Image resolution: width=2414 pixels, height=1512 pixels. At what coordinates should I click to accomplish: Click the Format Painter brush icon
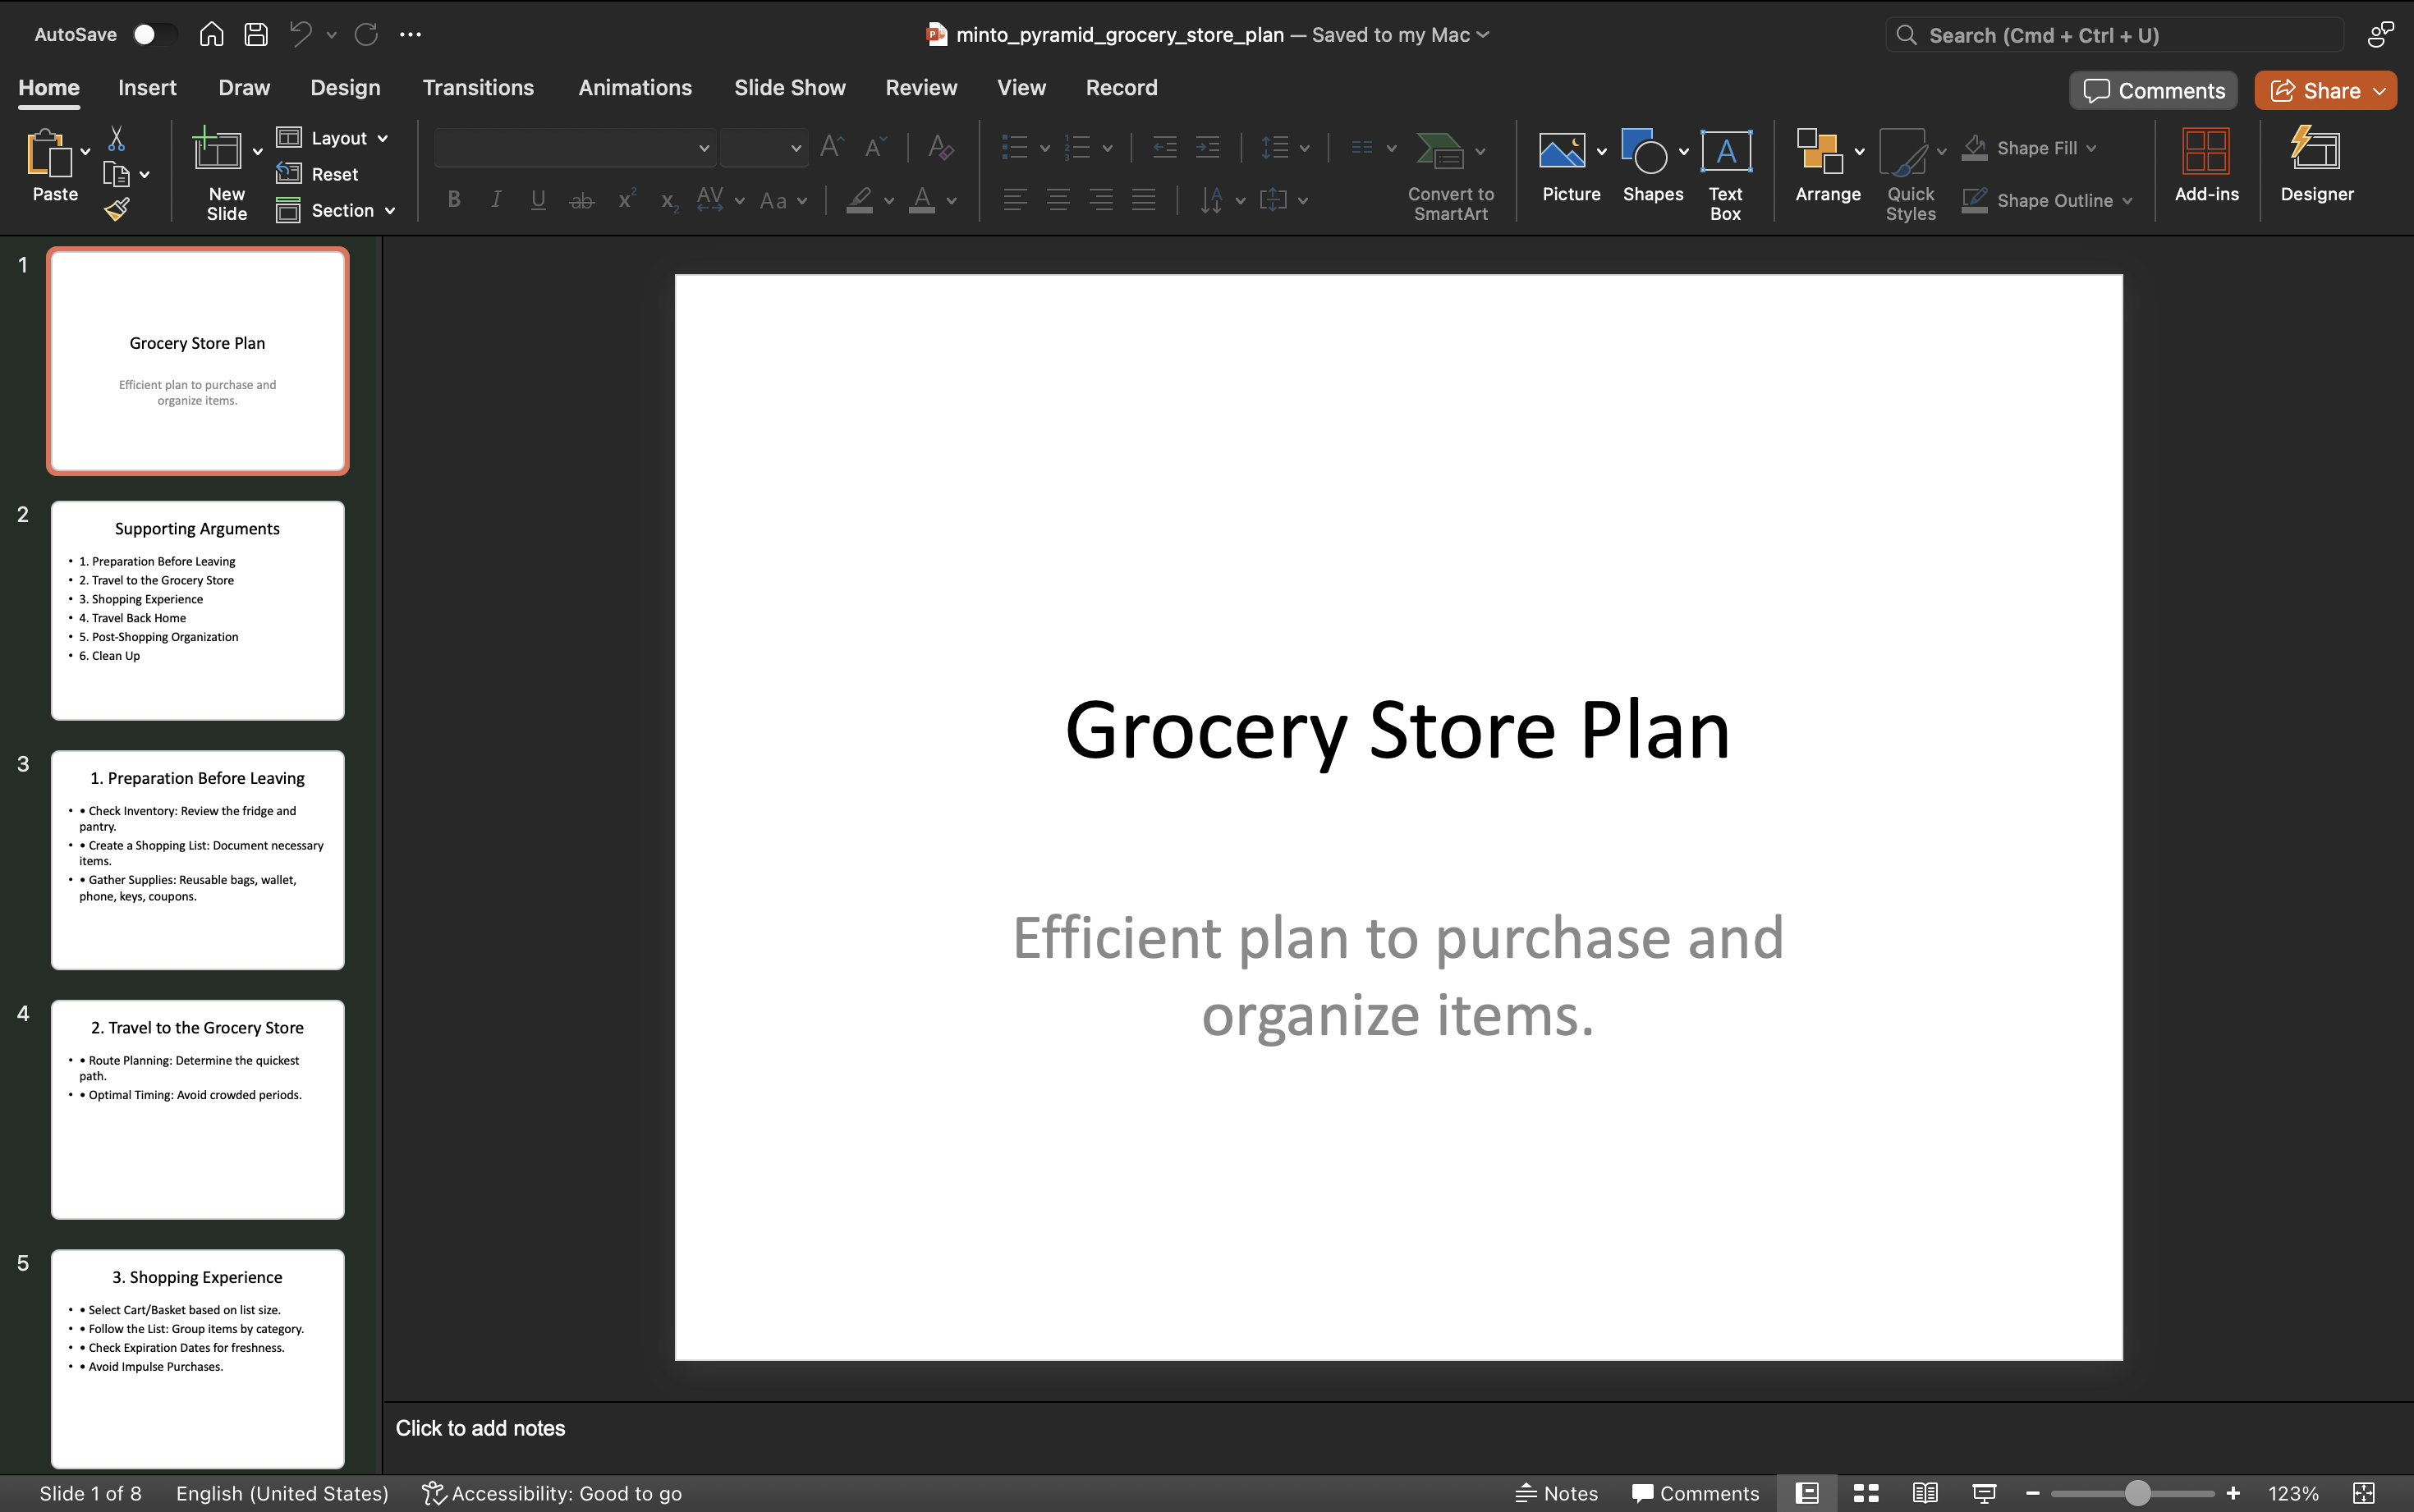coord(117,209)
